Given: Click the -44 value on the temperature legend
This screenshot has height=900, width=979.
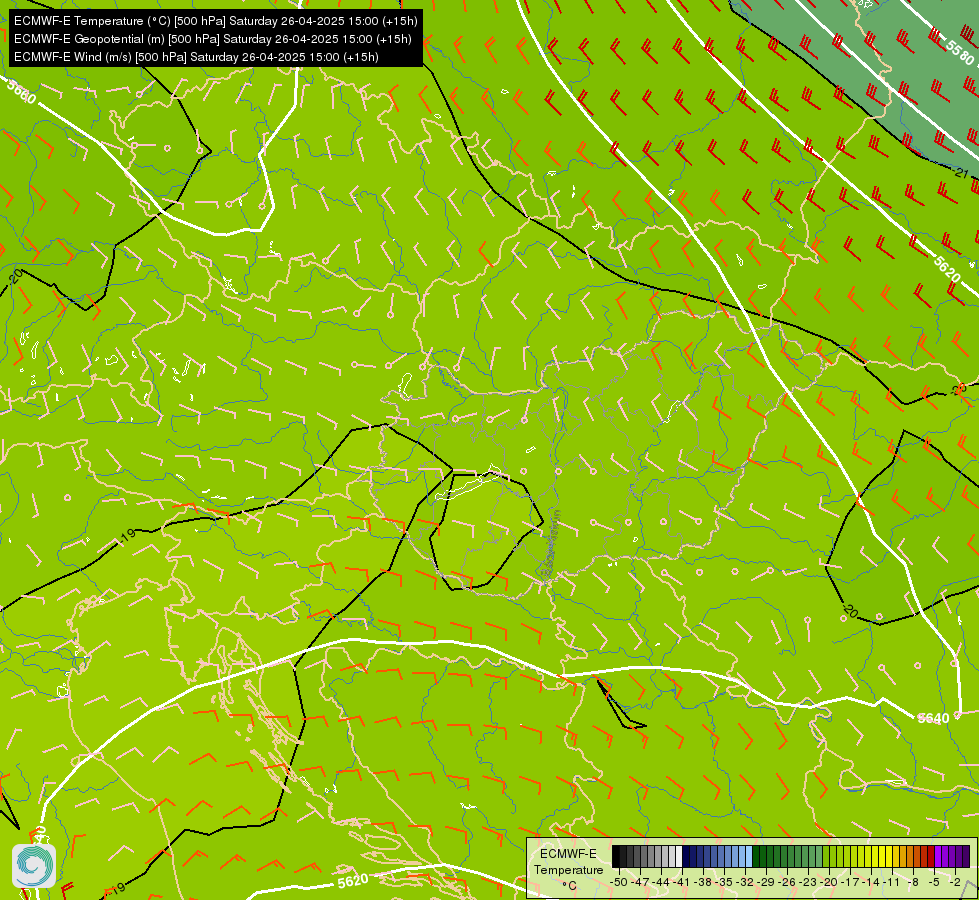Looking at the screenshot, I should pos(661,883).
